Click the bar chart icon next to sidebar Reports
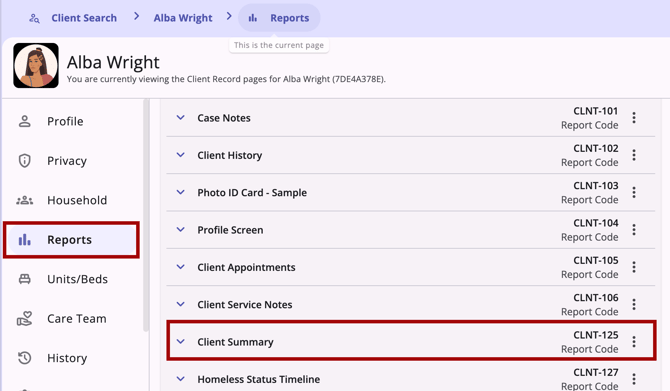This screenshot has width=670, height=391. [x=25, y=240]
